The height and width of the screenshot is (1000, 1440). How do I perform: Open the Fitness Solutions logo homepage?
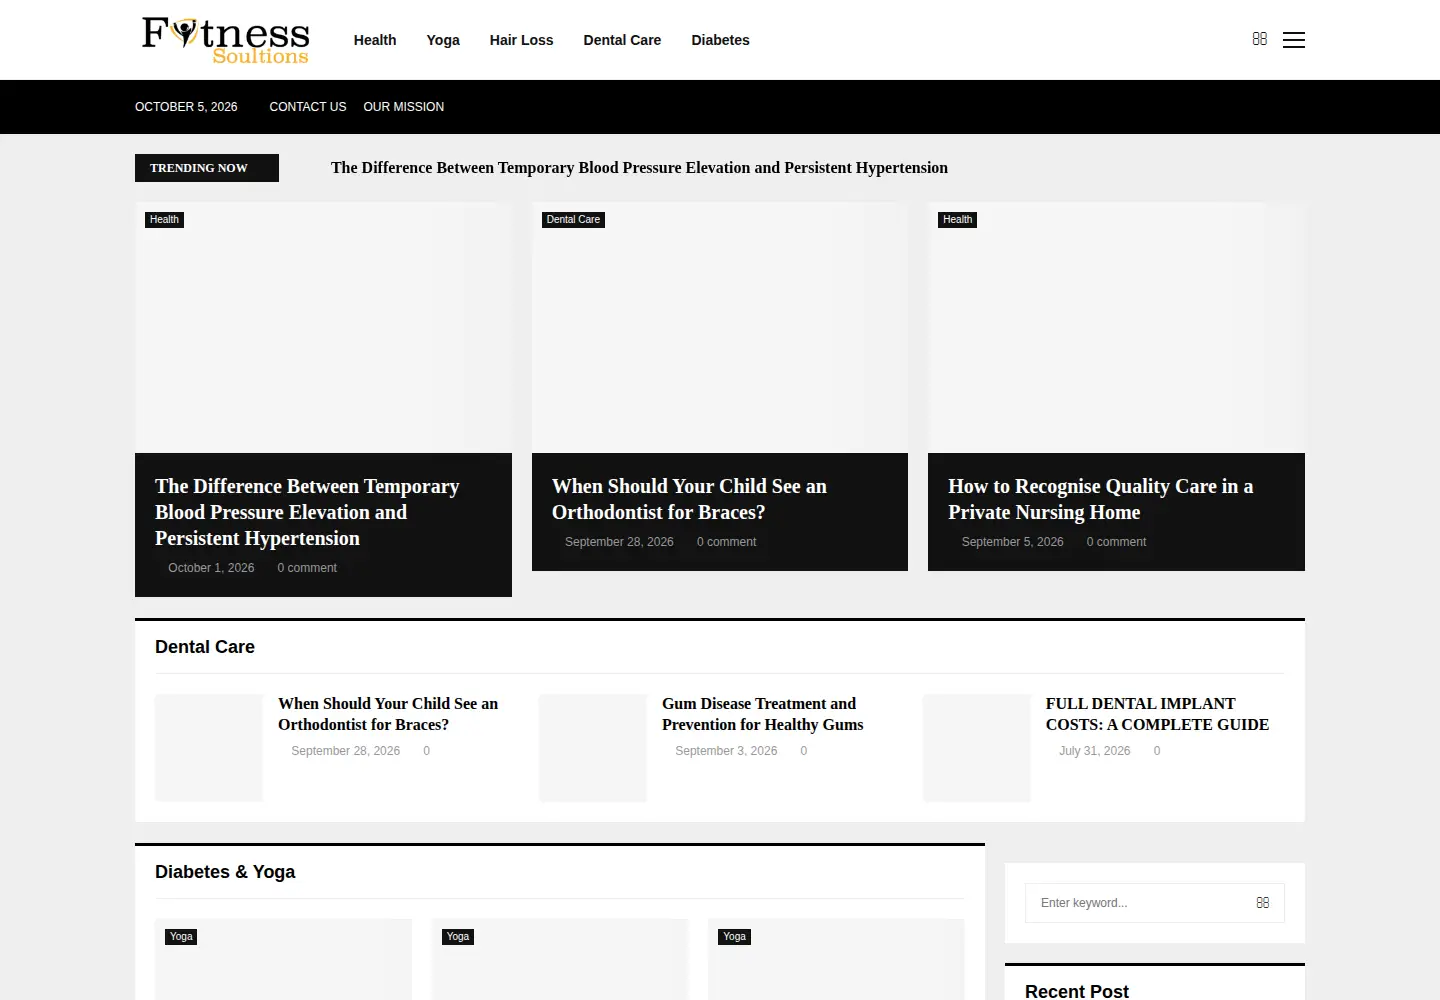pos(225,40)
